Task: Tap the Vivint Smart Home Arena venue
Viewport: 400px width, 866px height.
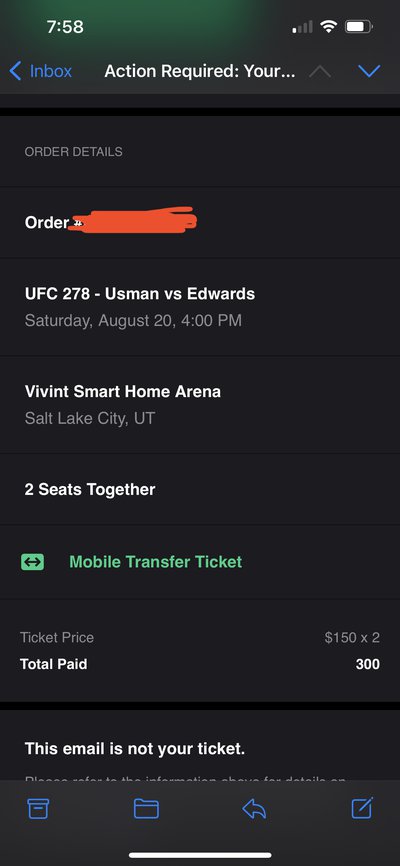Action: 123,392
